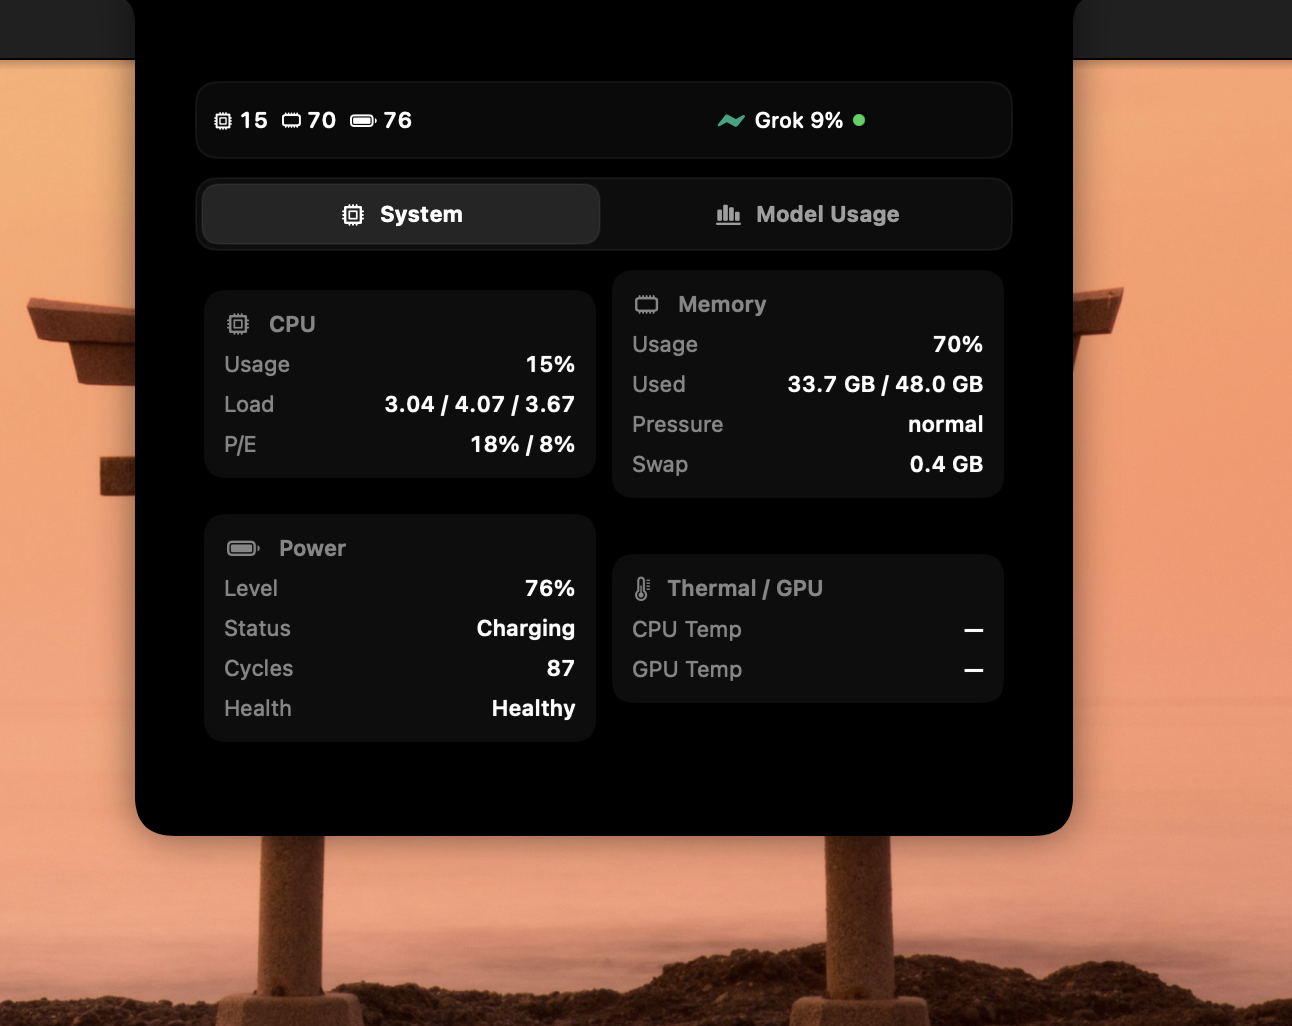Click the Memory card header icon
1292x1026 pixels.
click(647, 304)
